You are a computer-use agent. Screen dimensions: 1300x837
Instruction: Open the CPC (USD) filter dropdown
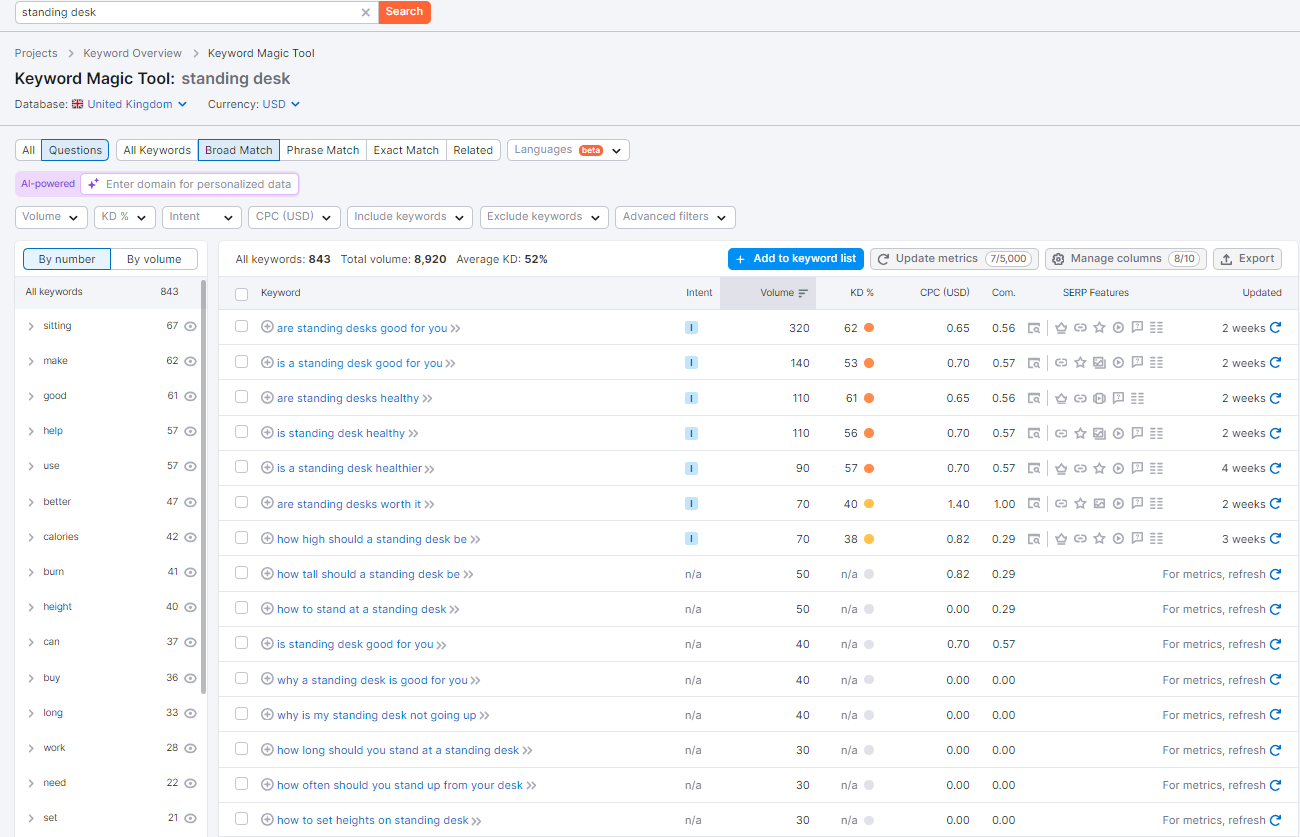(294, 217)
